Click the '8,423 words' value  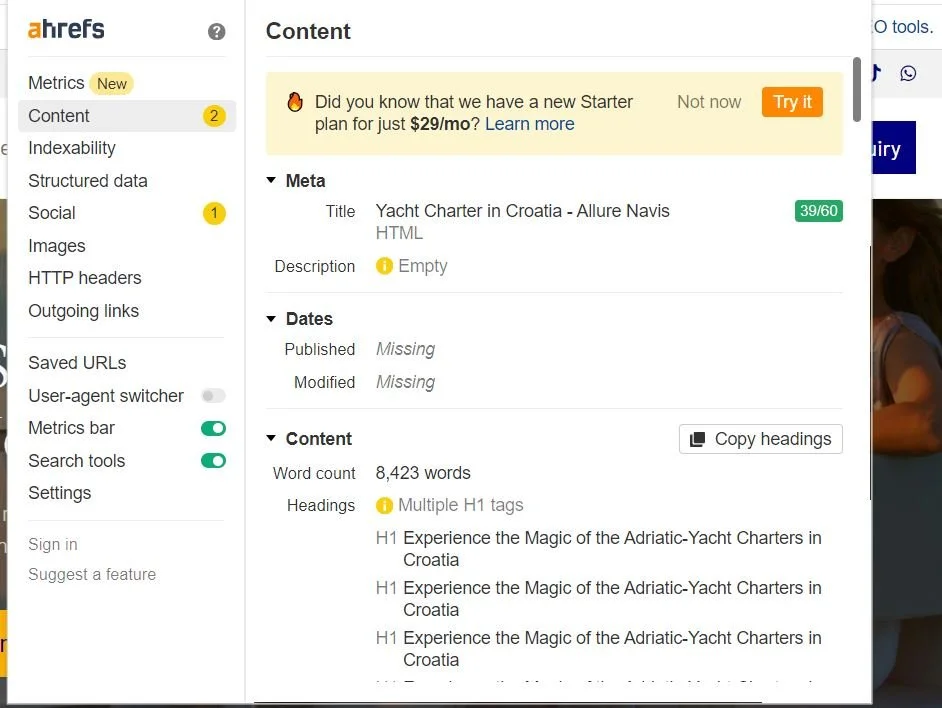423,473
